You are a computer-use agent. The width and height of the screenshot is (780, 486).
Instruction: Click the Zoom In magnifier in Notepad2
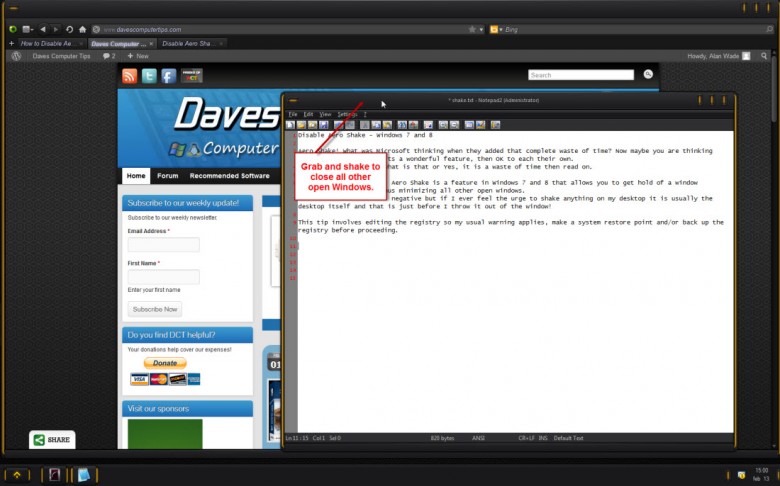tap(443, 125)
